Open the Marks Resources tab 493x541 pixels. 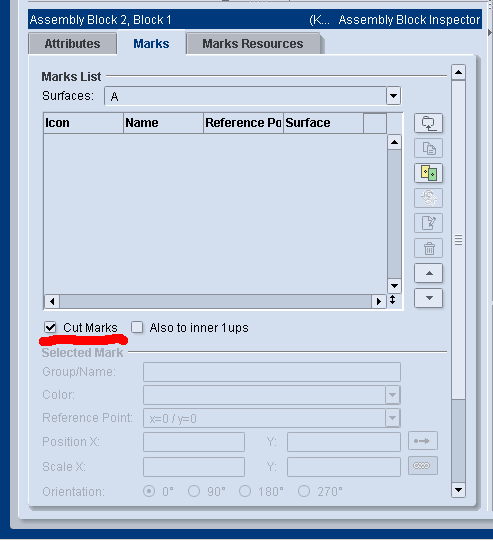253,44
